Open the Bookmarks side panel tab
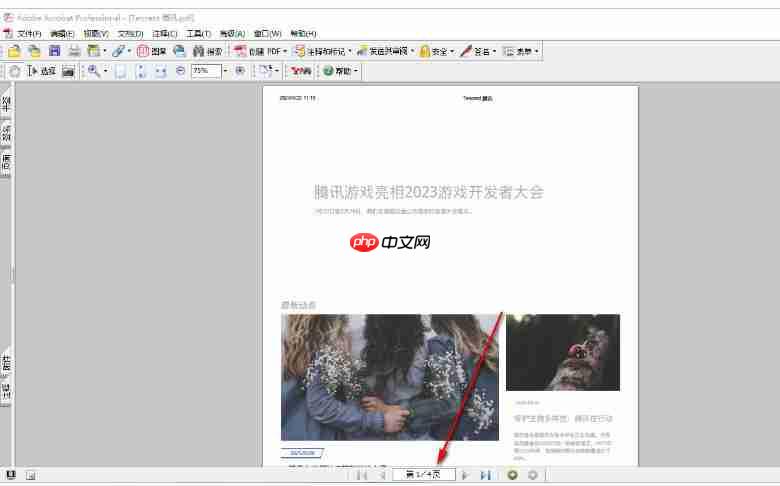The height and width of the screenshot is (486, 780). (6, 103)
